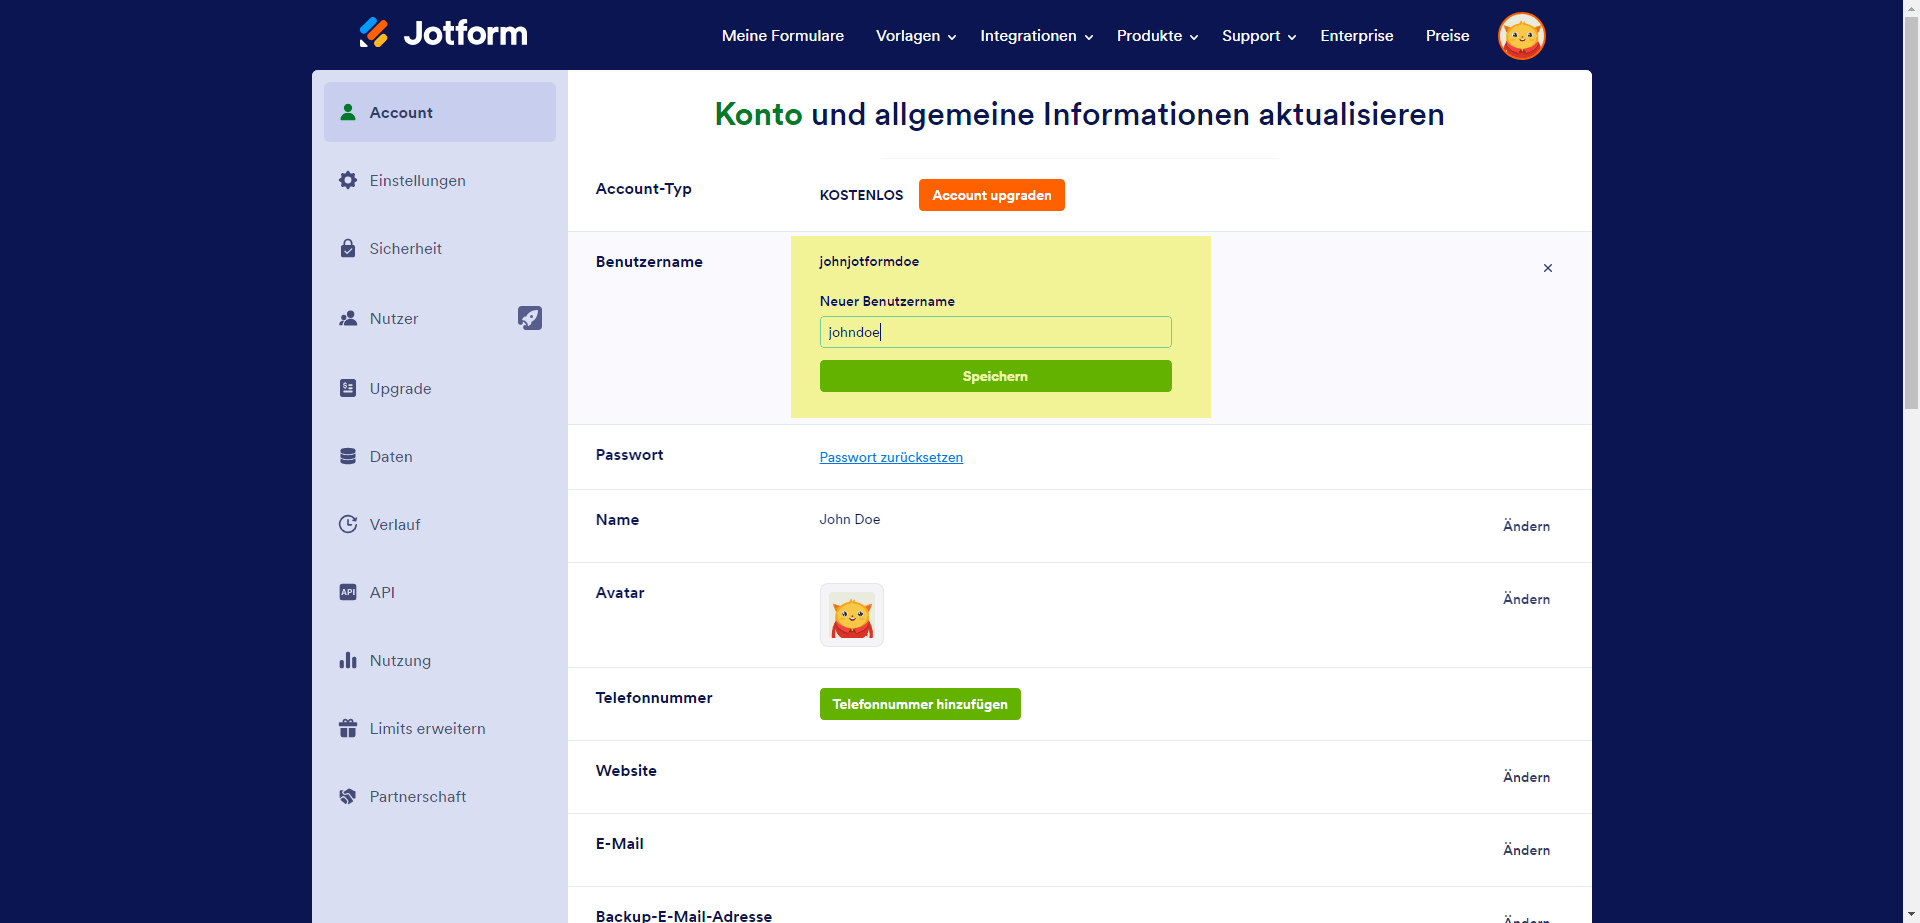This screenshot has width=1920, height=923.
Task: Open the Enterprise page
Action: pos(1357,36)
